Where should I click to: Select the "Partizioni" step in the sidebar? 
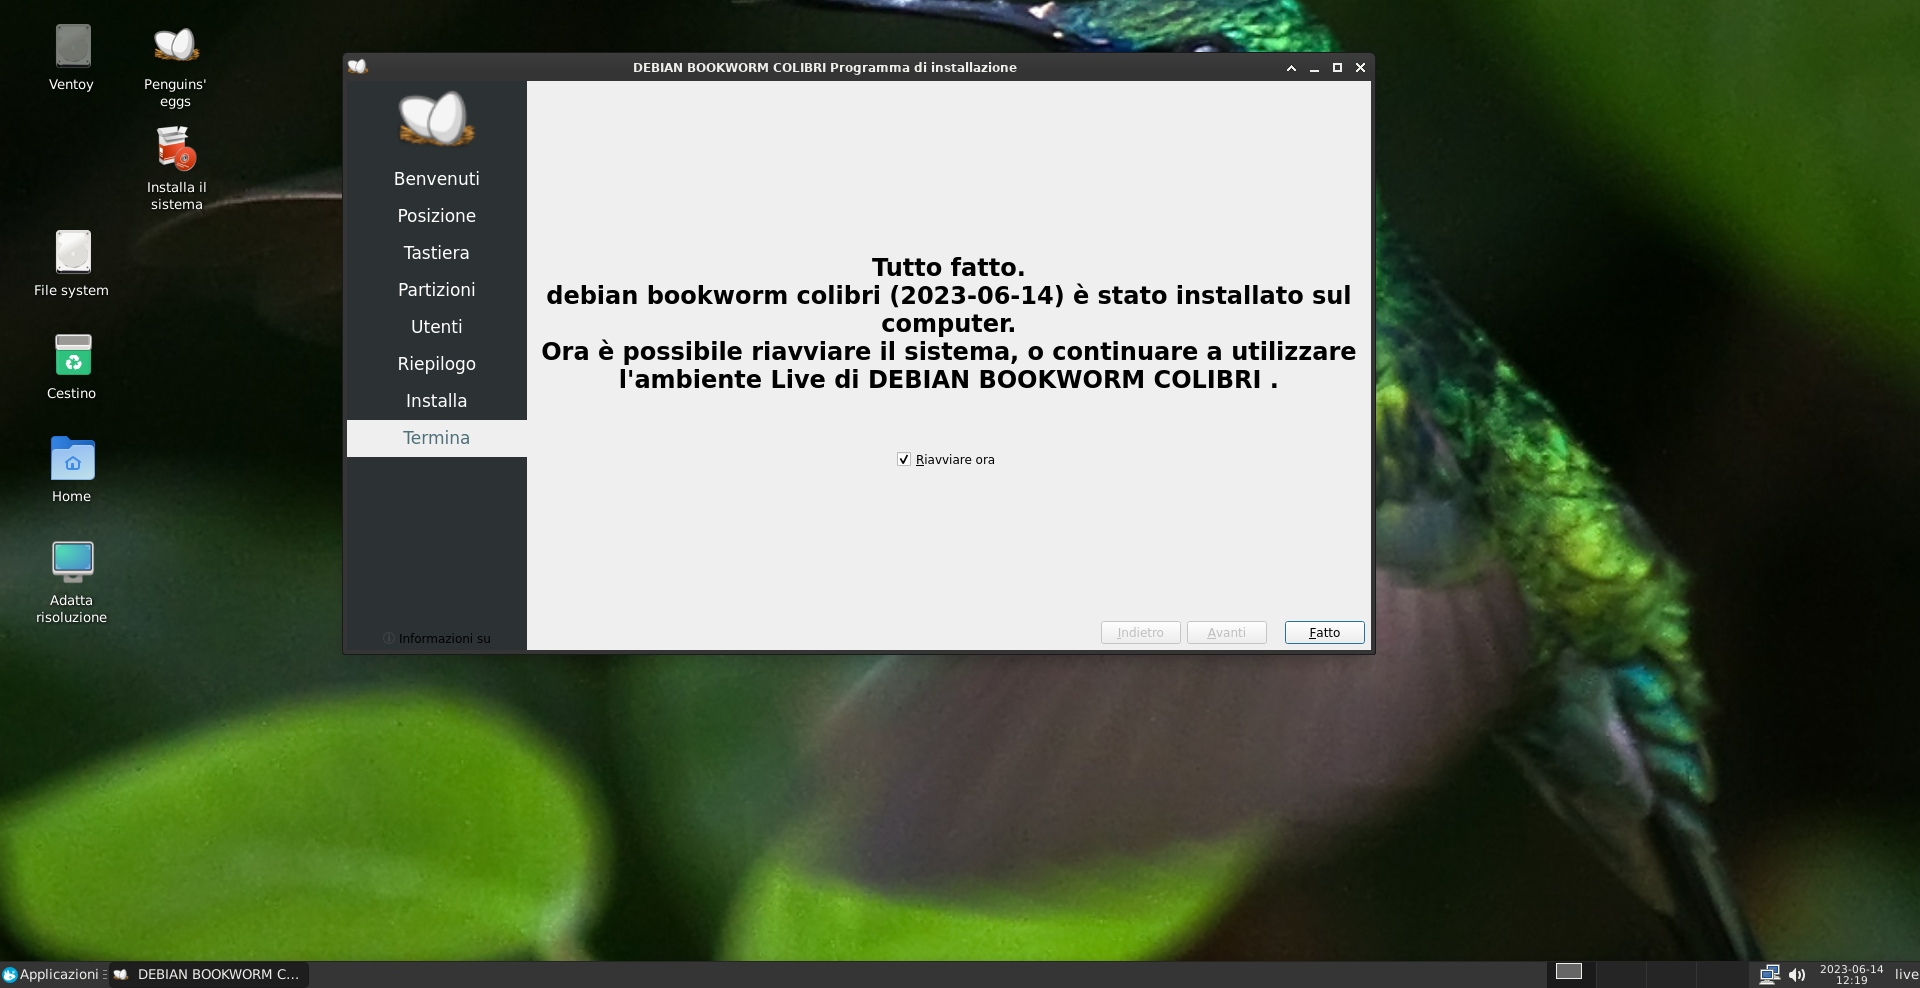click(436, 289)
